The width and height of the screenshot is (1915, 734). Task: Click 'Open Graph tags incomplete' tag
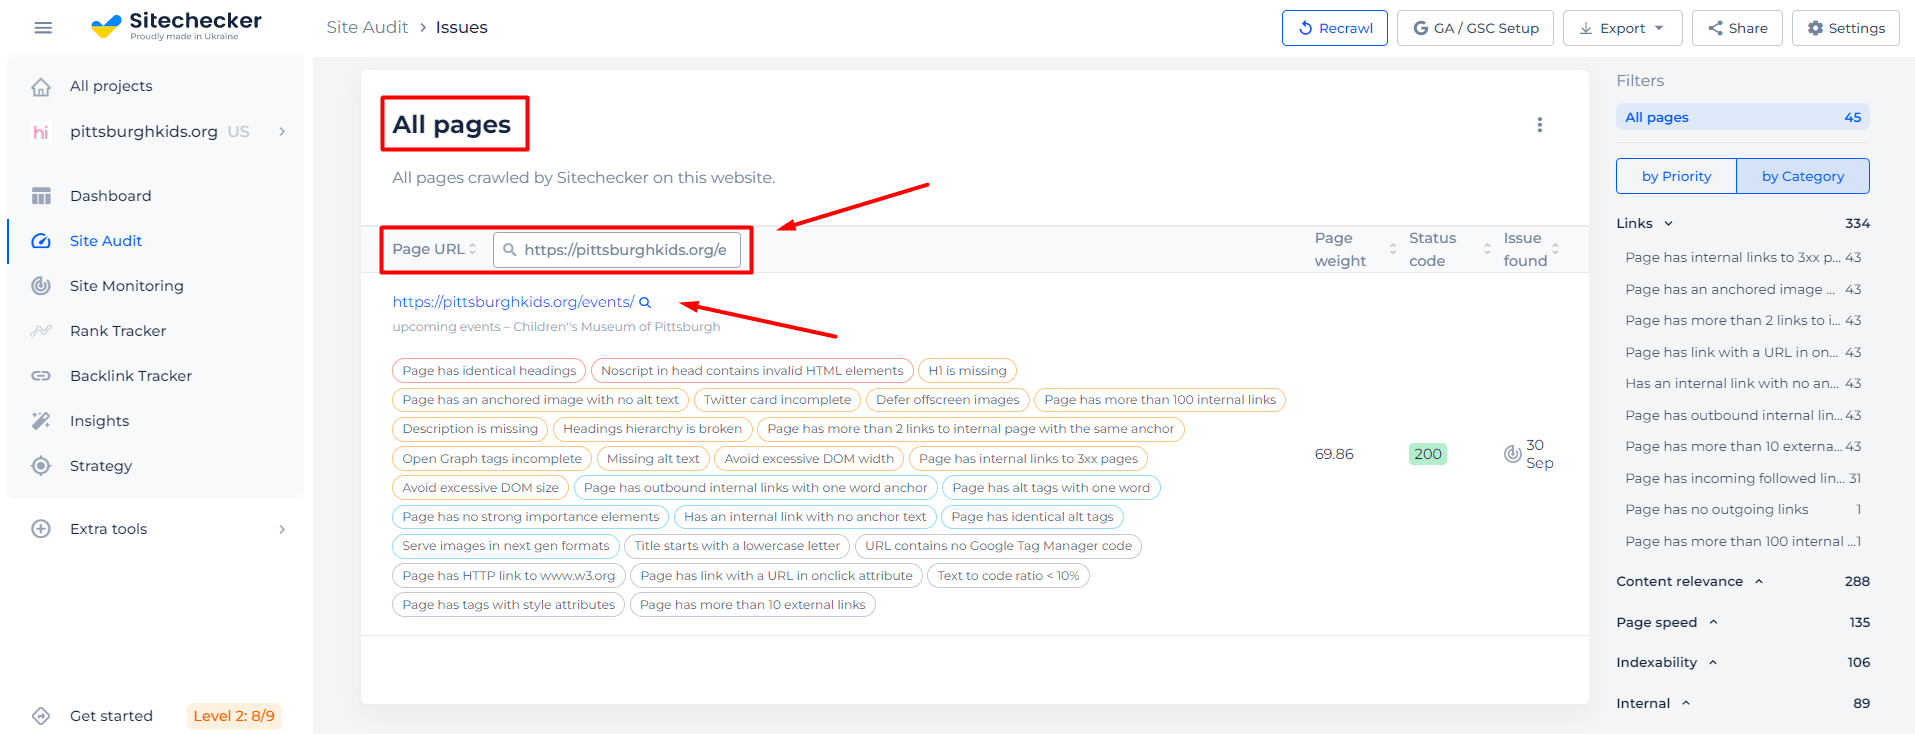(492, 459)
